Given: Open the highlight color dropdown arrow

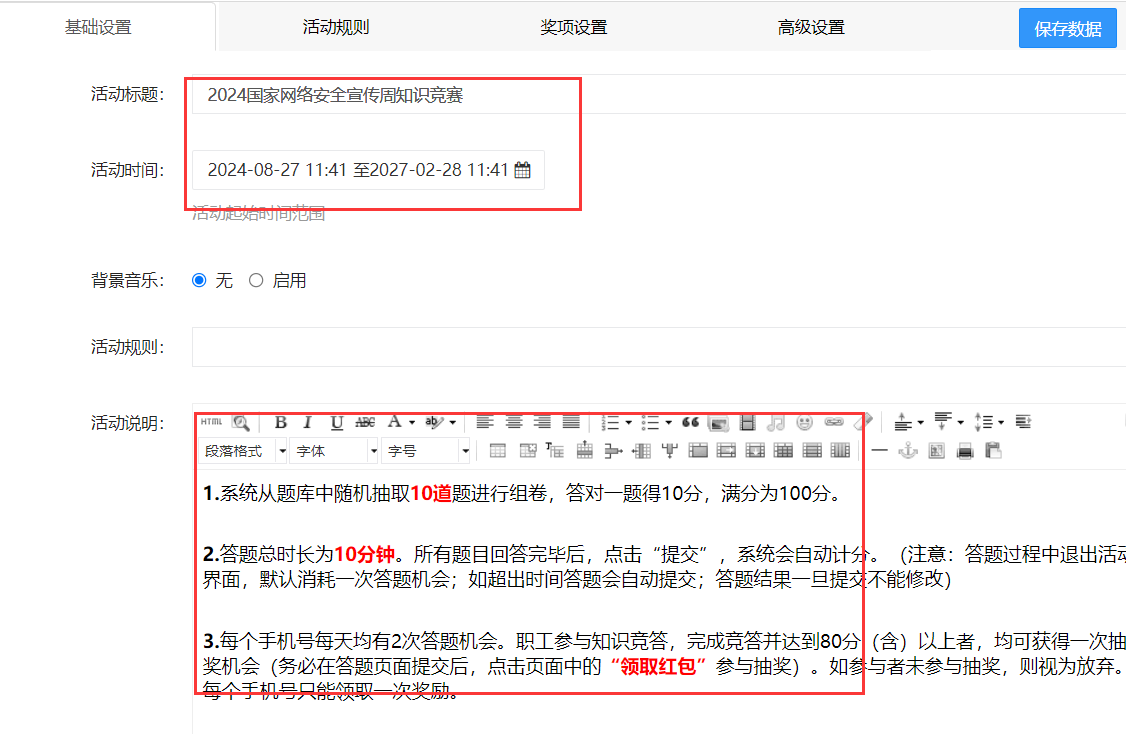Looking at the screenshot, I should [x=453, y=423].
